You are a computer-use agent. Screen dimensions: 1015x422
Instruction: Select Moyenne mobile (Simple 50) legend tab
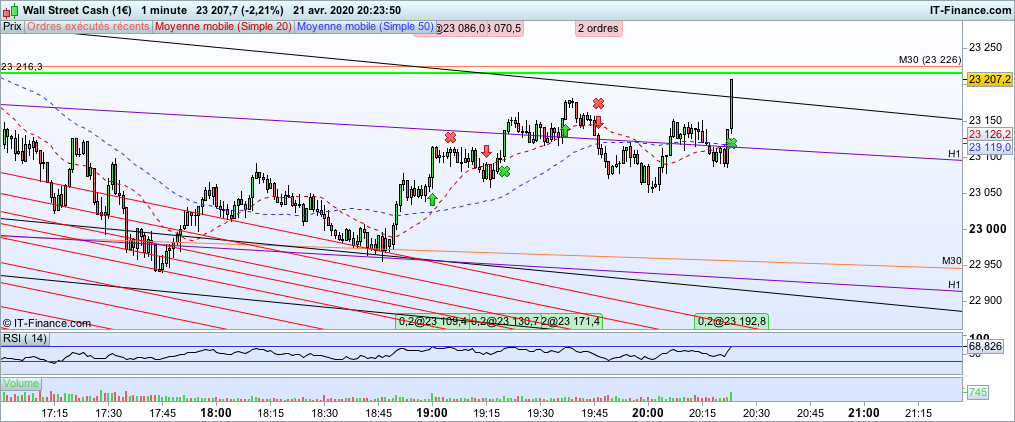point(364,27)
